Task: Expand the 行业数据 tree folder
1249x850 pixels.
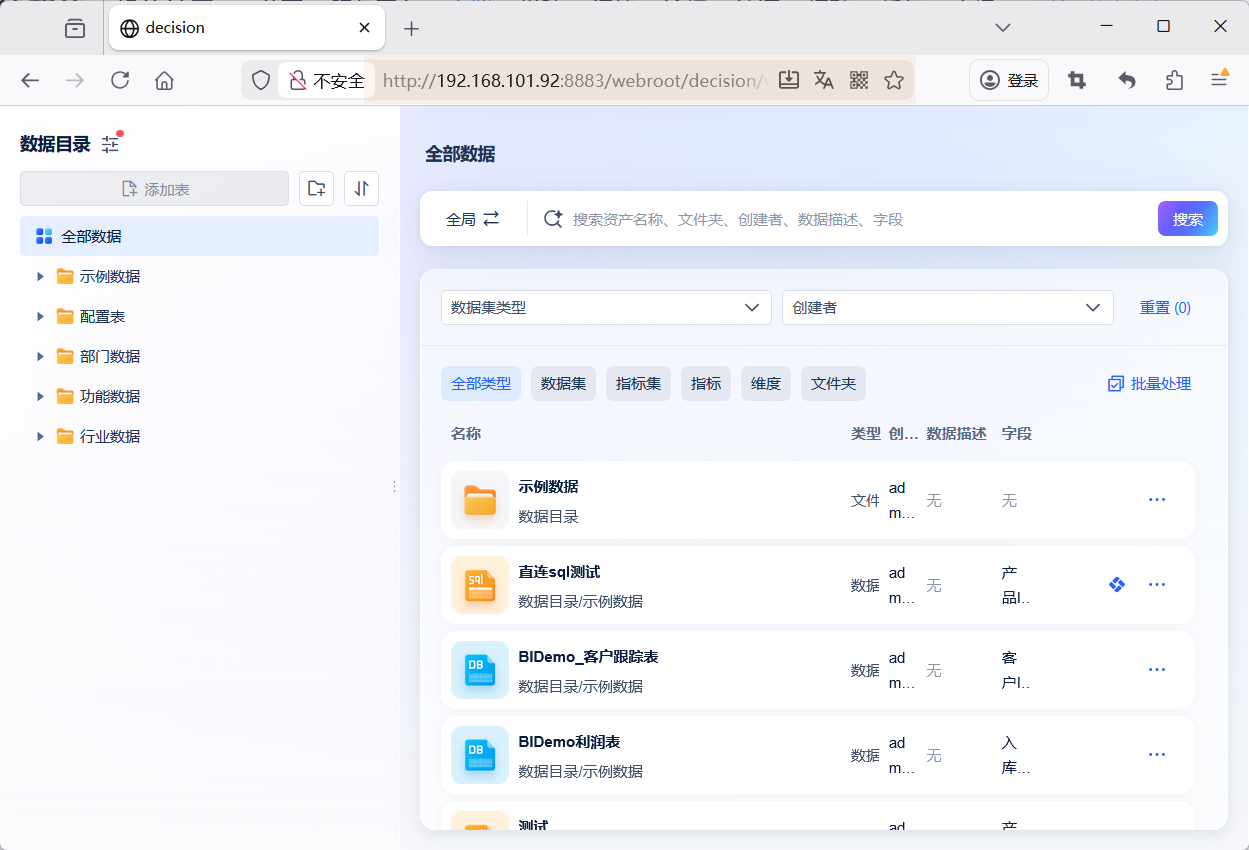Action: click(40, 436)
